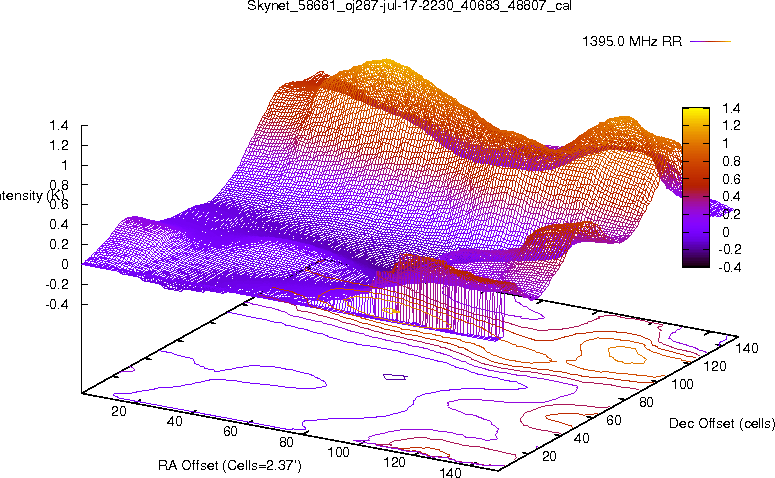Click the 40 tick on the RA offset axis
The height and width of the screenshot is (478, 775).
174,421
